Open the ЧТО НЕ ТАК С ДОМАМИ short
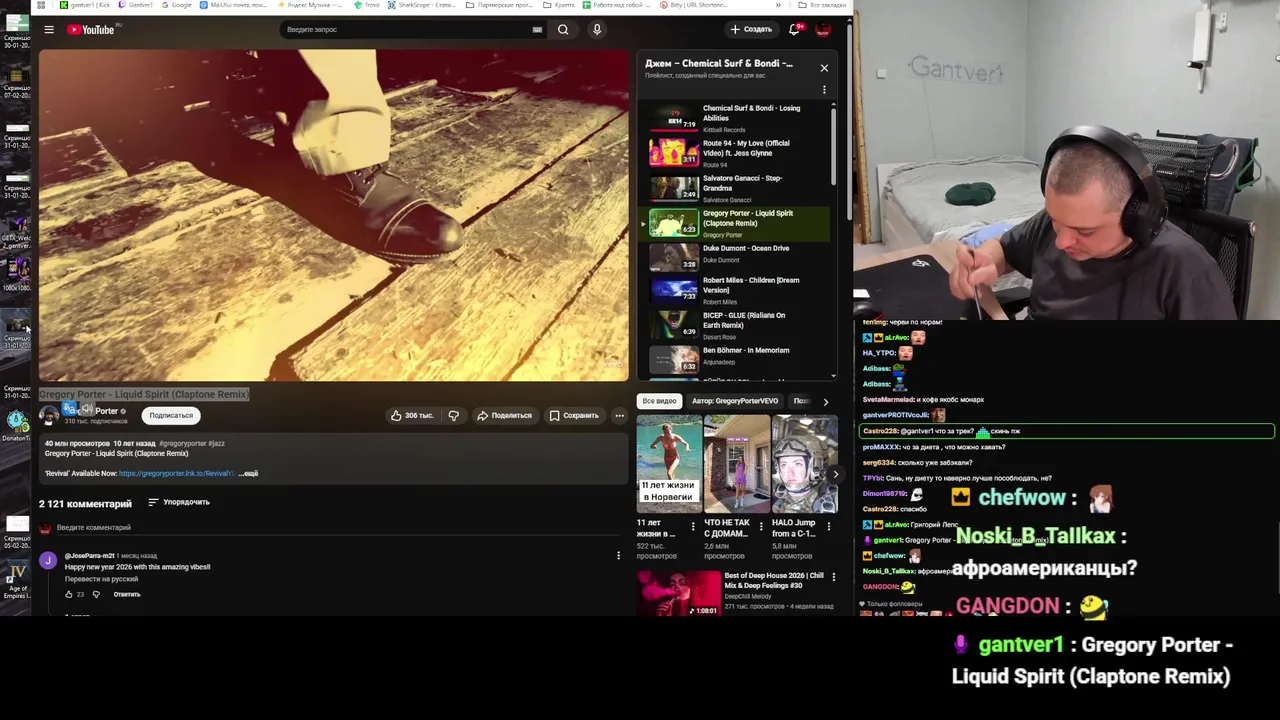Image resolution: width=1280 pixels, height=720 pixels. (736, 463)
